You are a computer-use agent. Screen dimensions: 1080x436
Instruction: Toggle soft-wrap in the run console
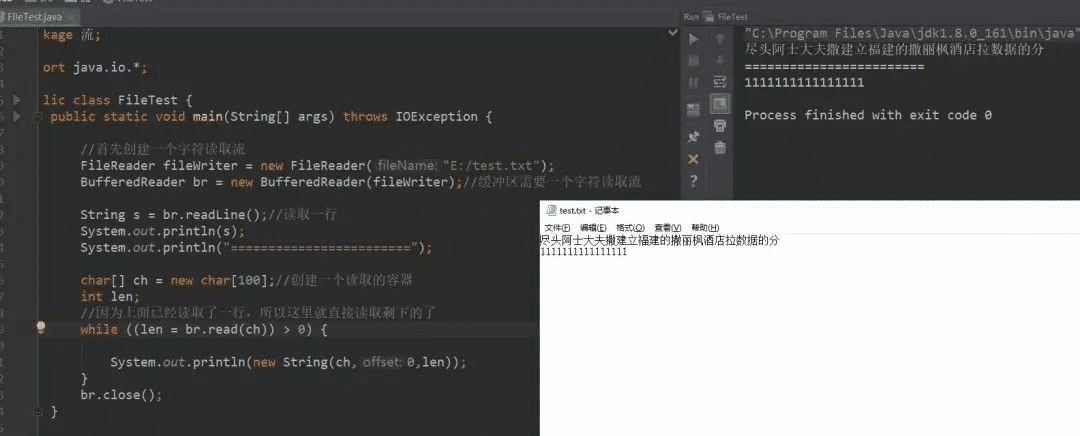tap(719, 82)
